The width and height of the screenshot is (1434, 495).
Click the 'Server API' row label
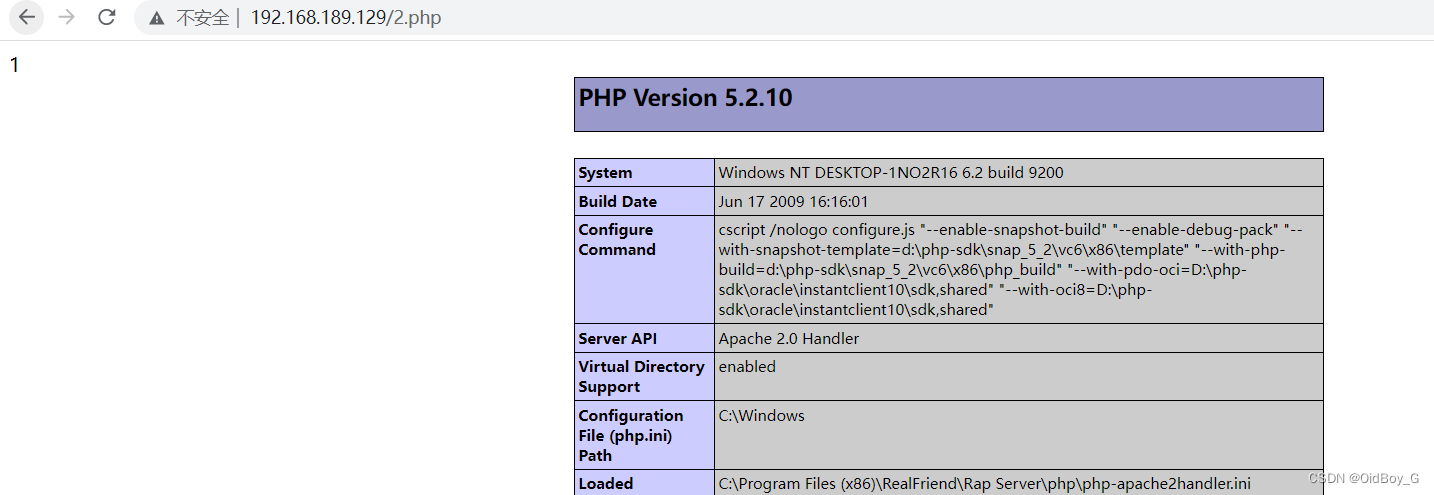click(618, 338)
